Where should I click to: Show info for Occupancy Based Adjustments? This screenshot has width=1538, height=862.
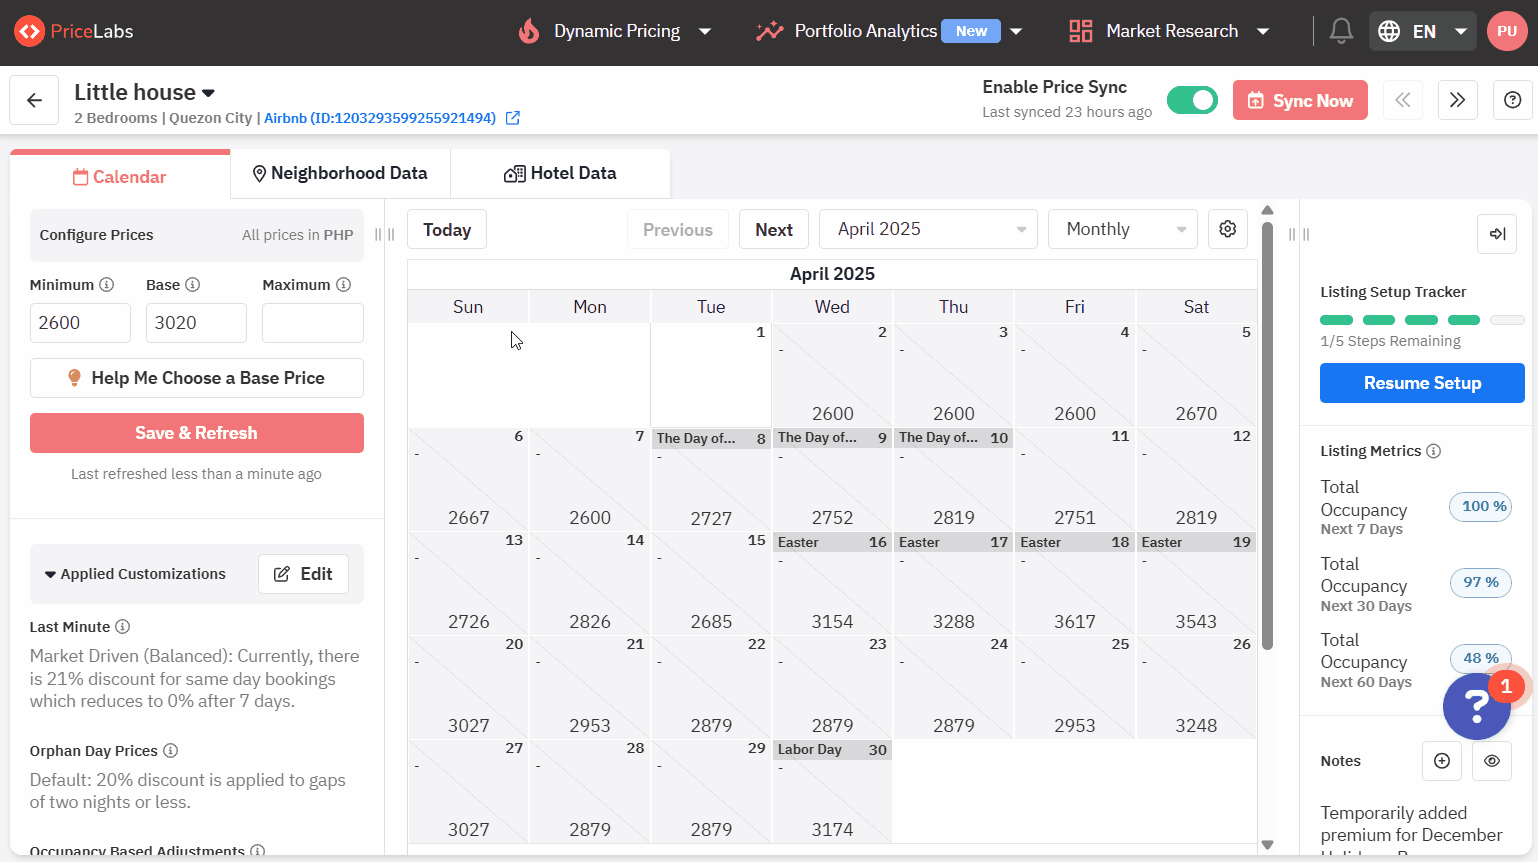tap(258, 851)
